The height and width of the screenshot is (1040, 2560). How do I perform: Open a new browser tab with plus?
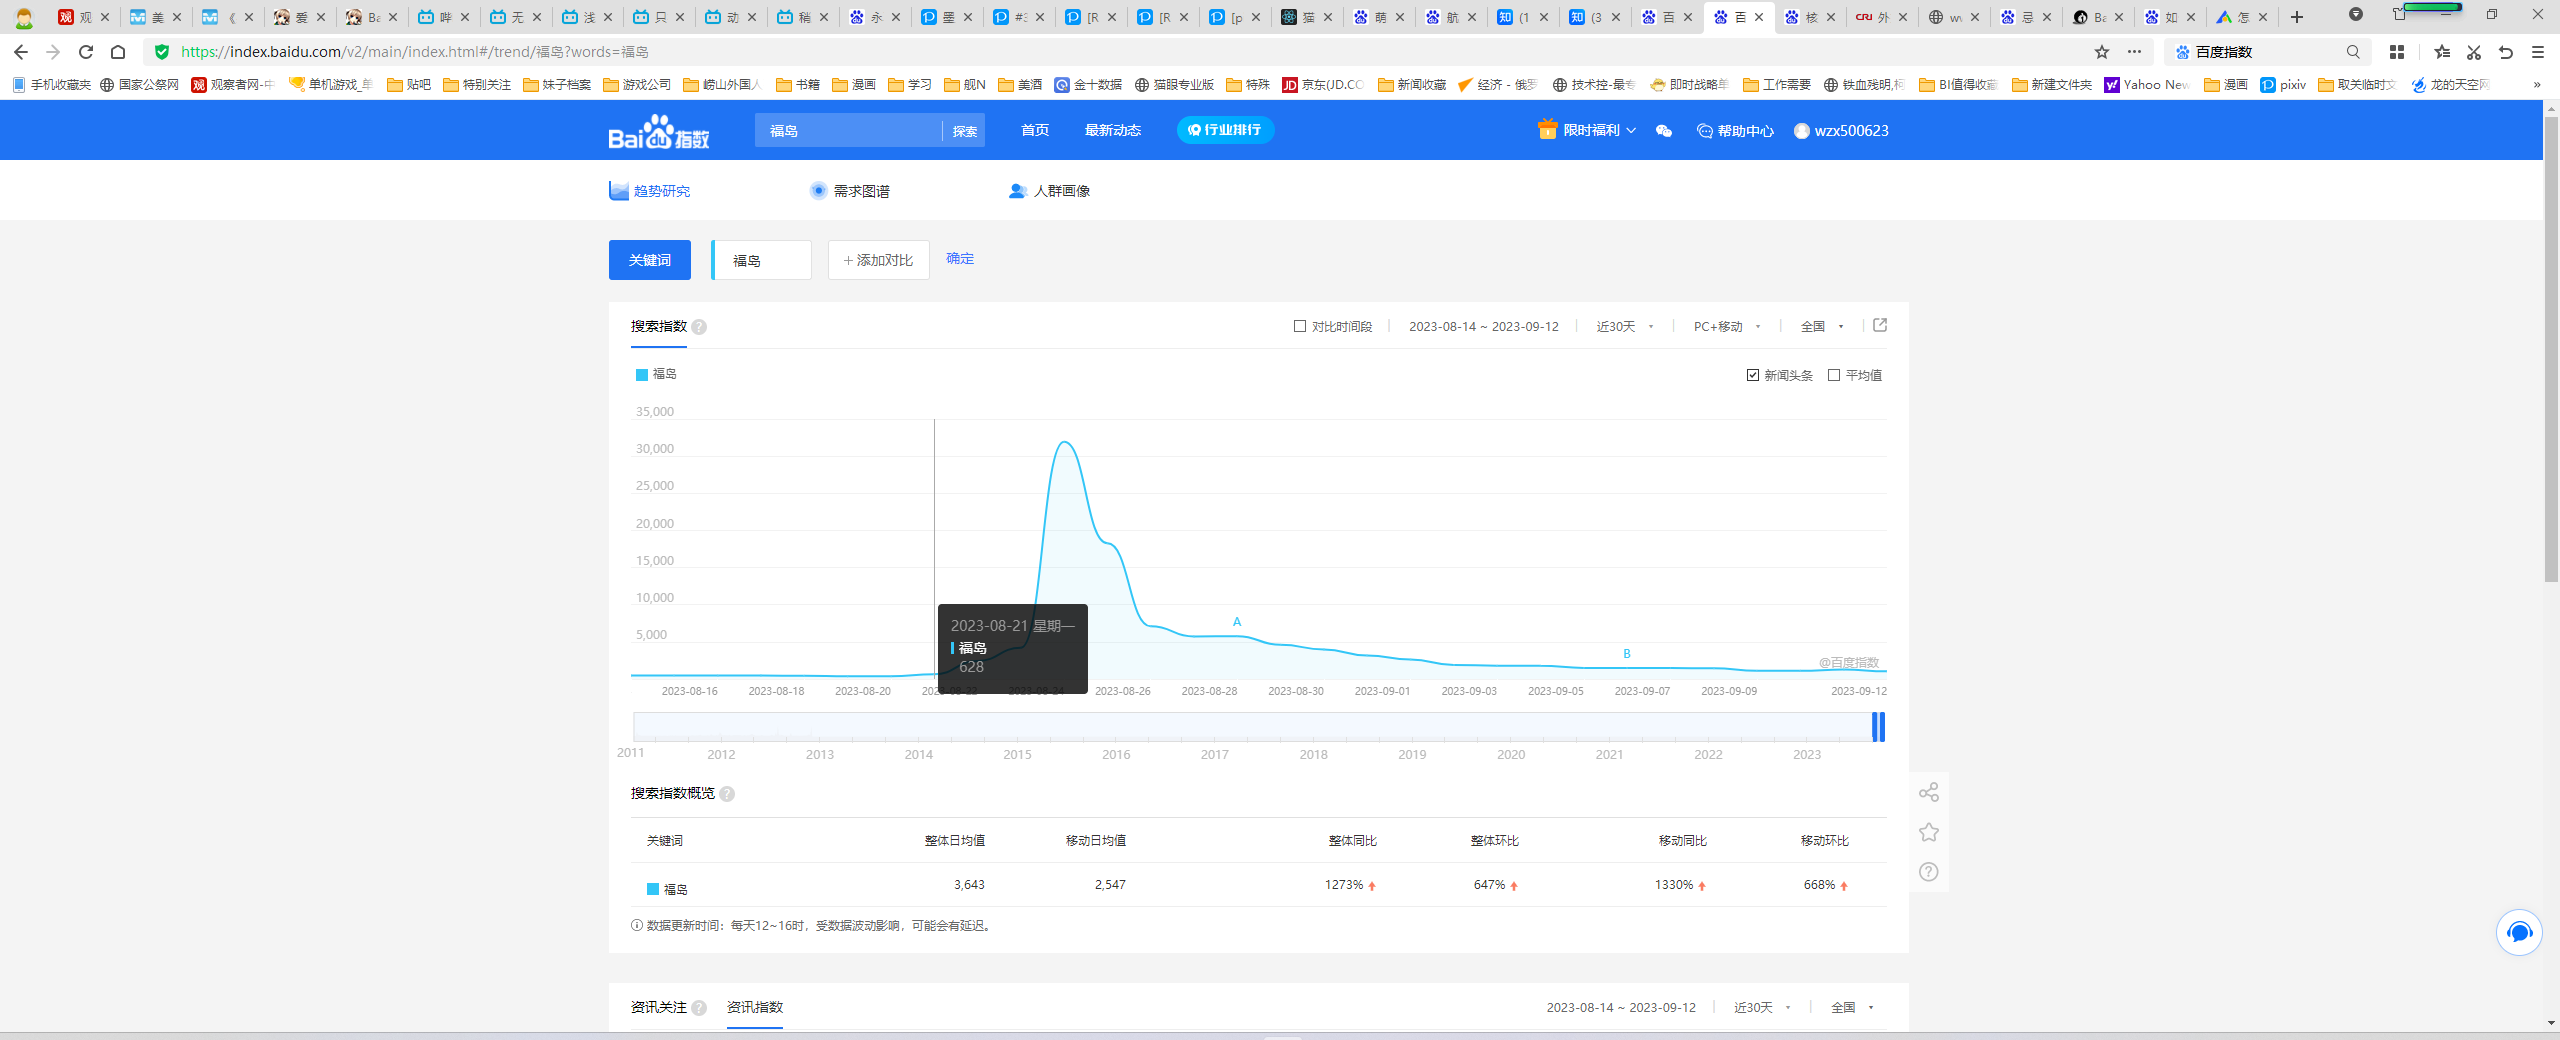tap(2297, 17)
